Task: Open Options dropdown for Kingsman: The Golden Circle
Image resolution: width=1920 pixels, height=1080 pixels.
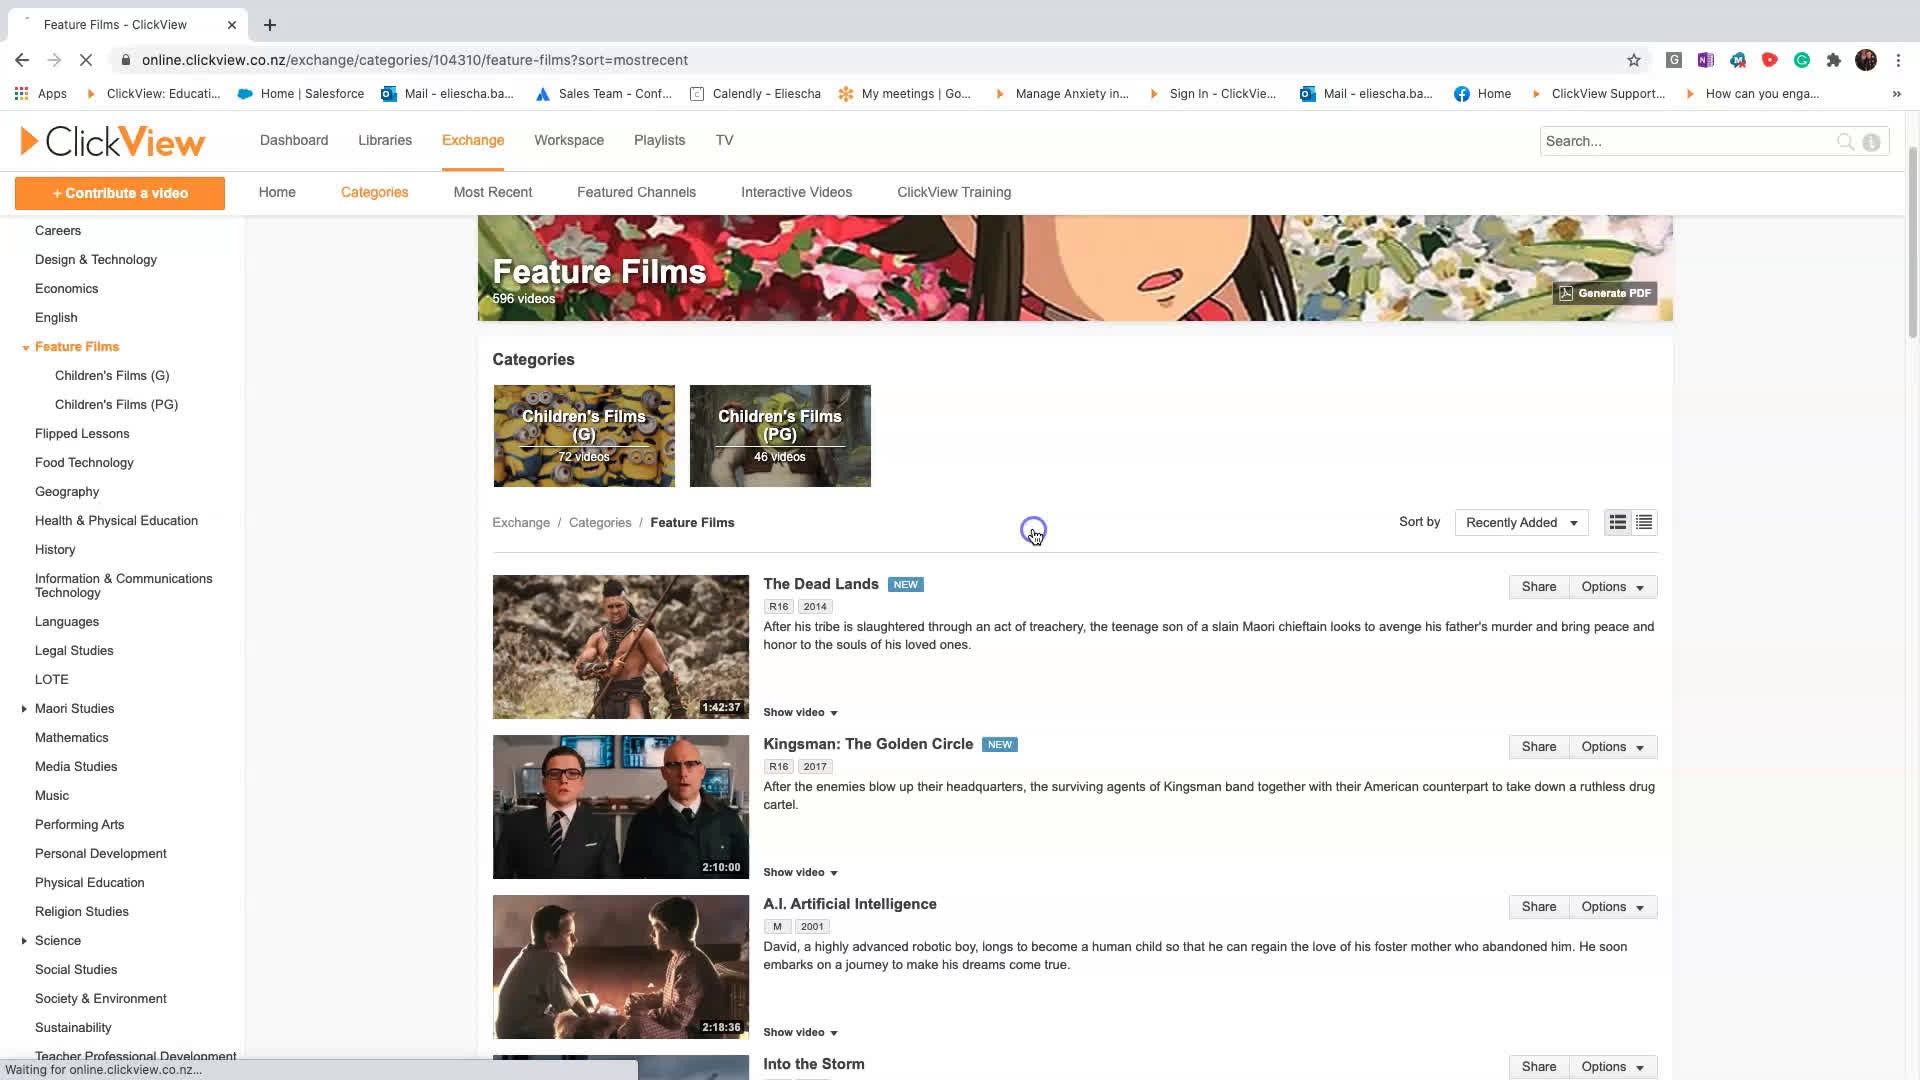Action: point(1612,747)
